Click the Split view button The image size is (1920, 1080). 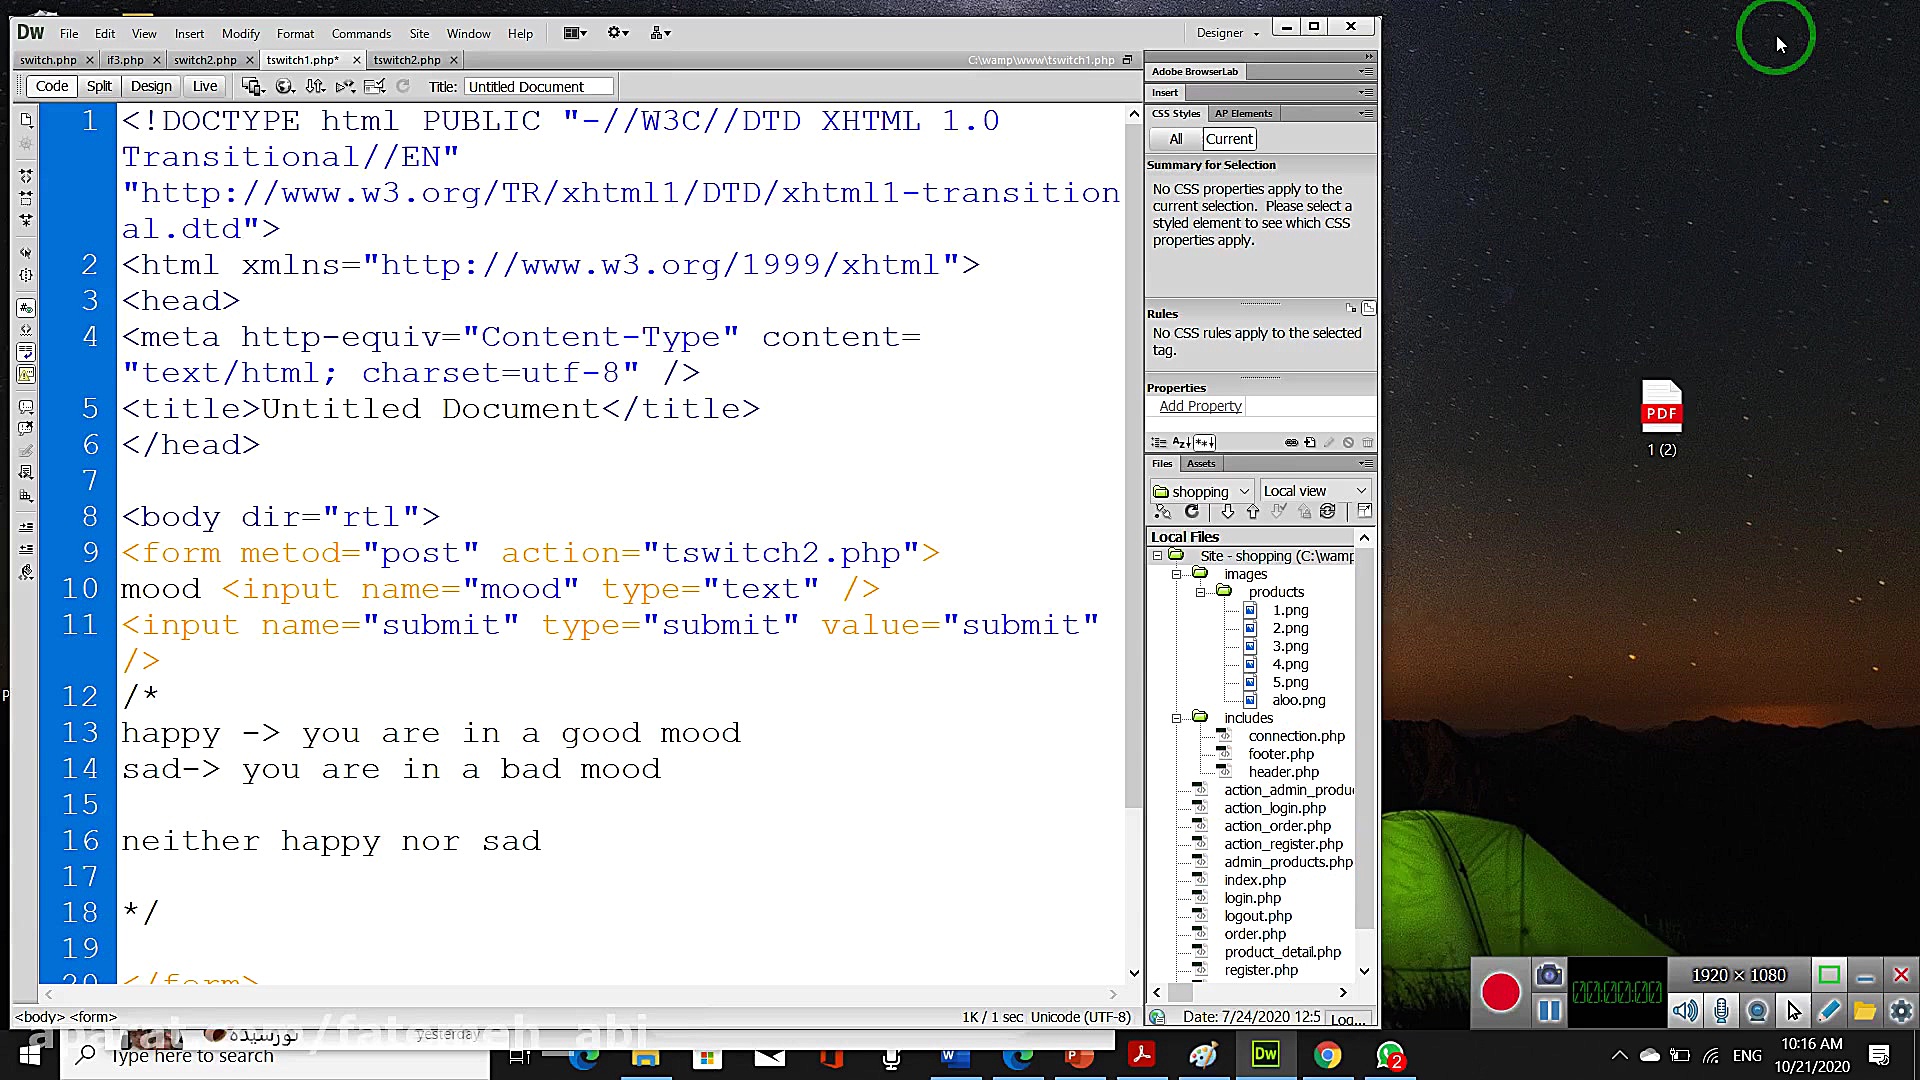pyautogui.click(x=99, y=86)
